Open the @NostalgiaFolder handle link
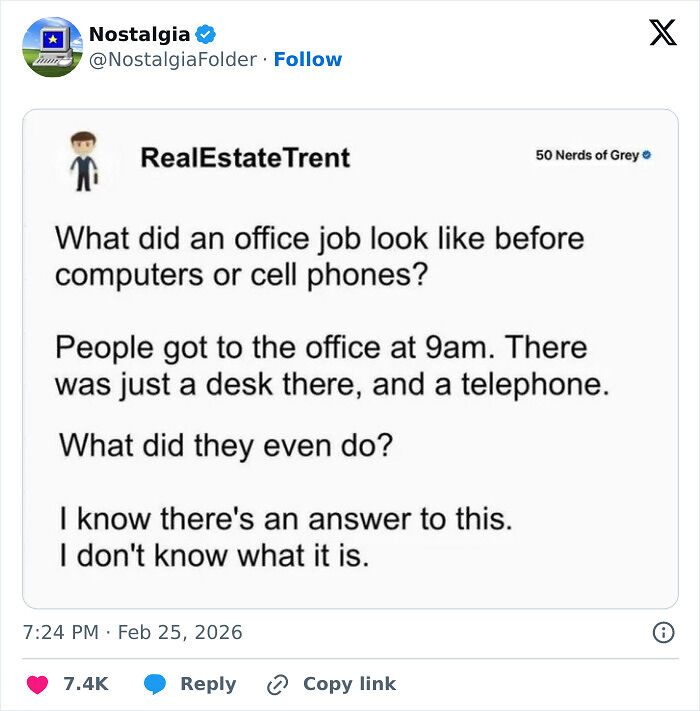700x711 pixels. tap(173, 59)
